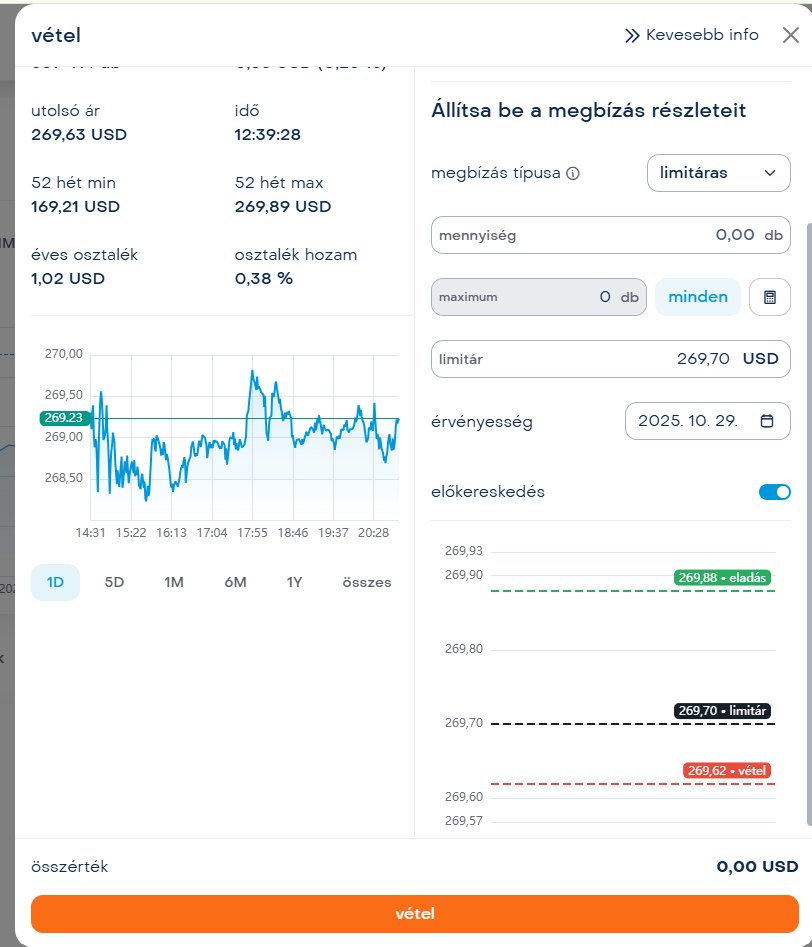This screenshot has width=812, height=947.
Task: Click the limitár price input field
Action: (610, 359)
